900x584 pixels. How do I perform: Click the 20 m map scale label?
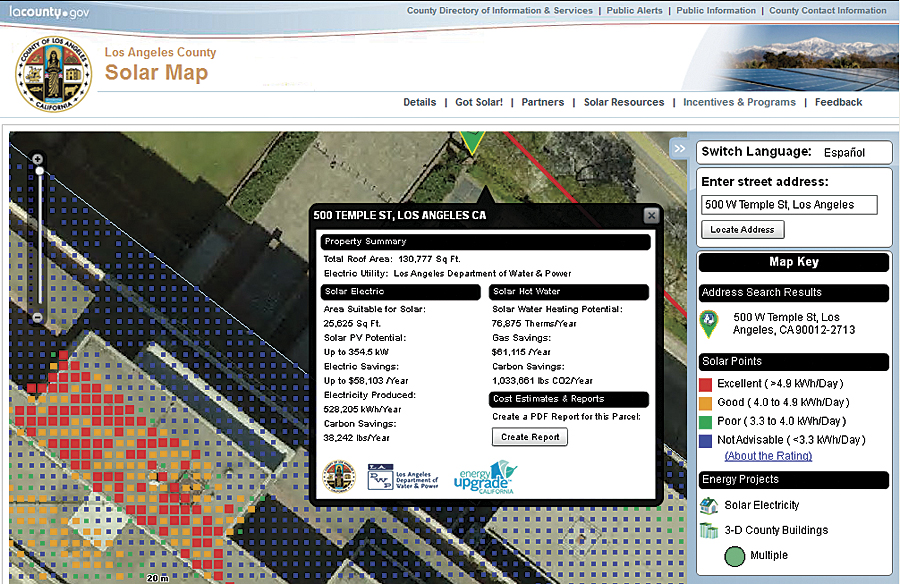(x=158, y=578)
